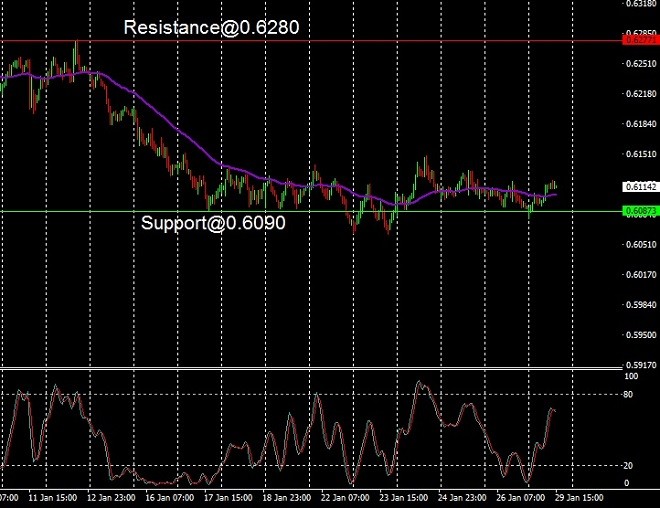Click the 24 Jan 23:00 time label

pos(462,498)
